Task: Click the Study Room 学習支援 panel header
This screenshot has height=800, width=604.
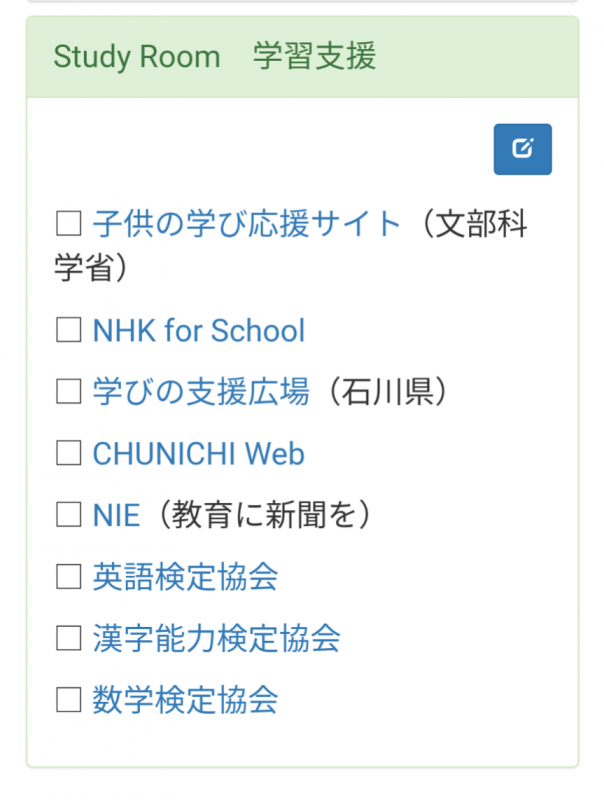Action: [214, 57]
